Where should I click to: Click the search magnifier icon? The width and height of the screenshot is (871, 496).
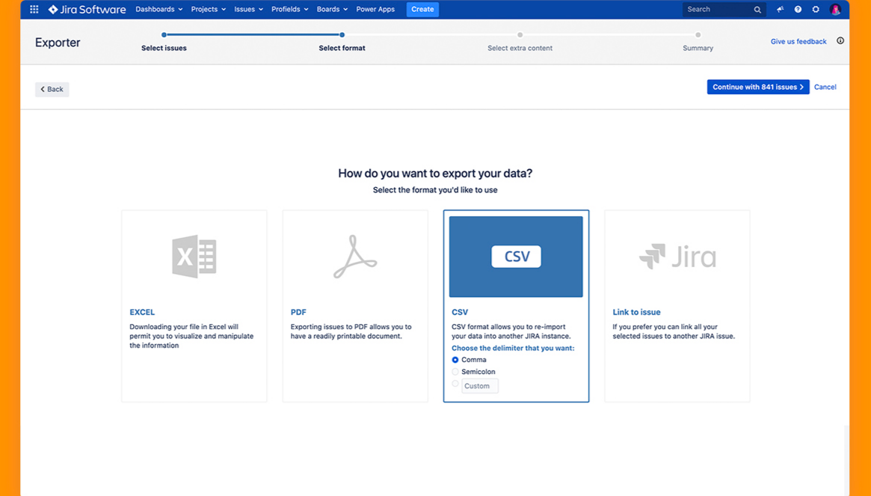tap(757, 9)
